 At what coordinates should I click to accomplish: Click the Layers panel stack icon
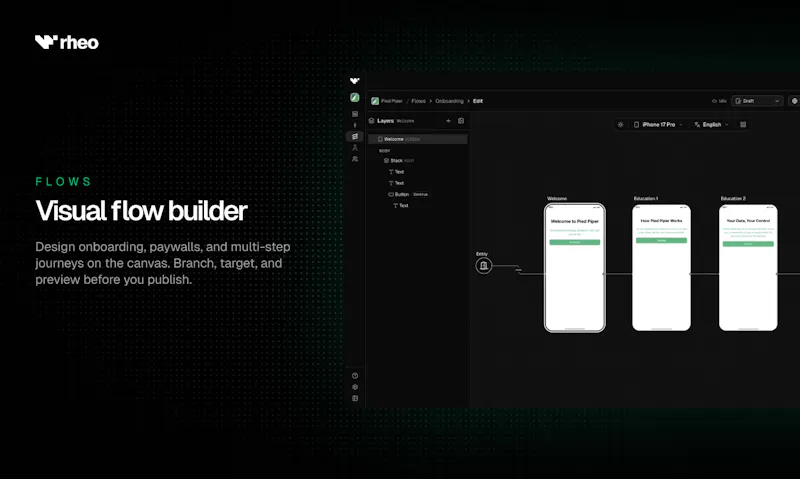[x=371, y=121]
